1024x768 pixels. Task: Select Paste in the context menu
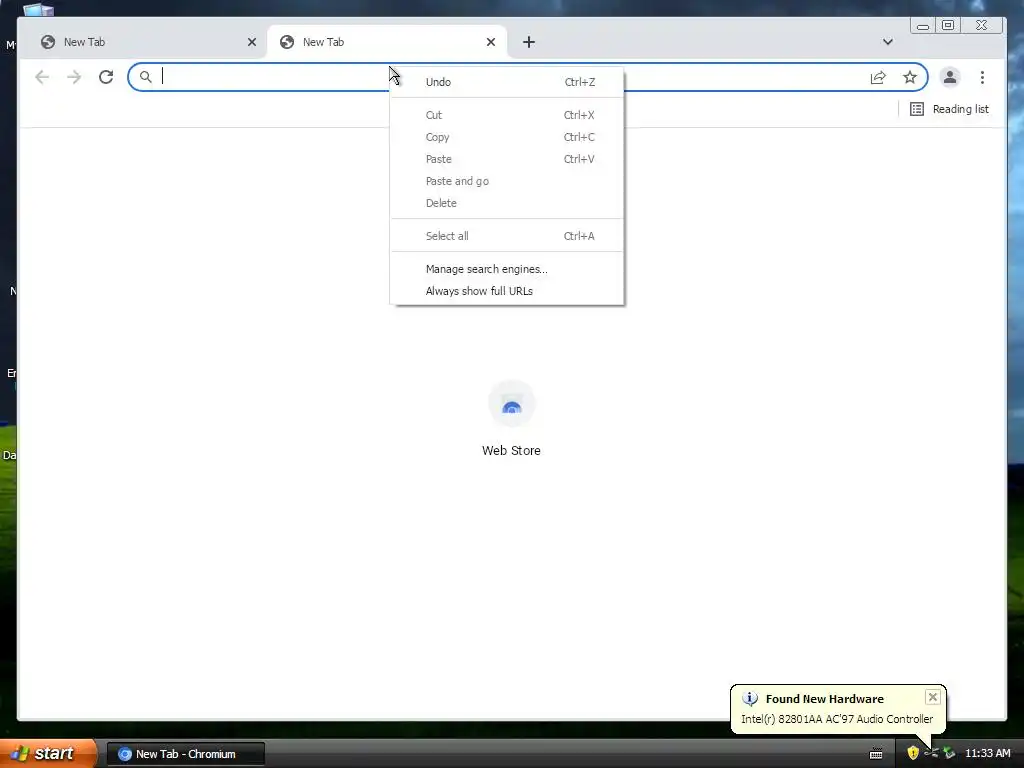coord(507,159)
